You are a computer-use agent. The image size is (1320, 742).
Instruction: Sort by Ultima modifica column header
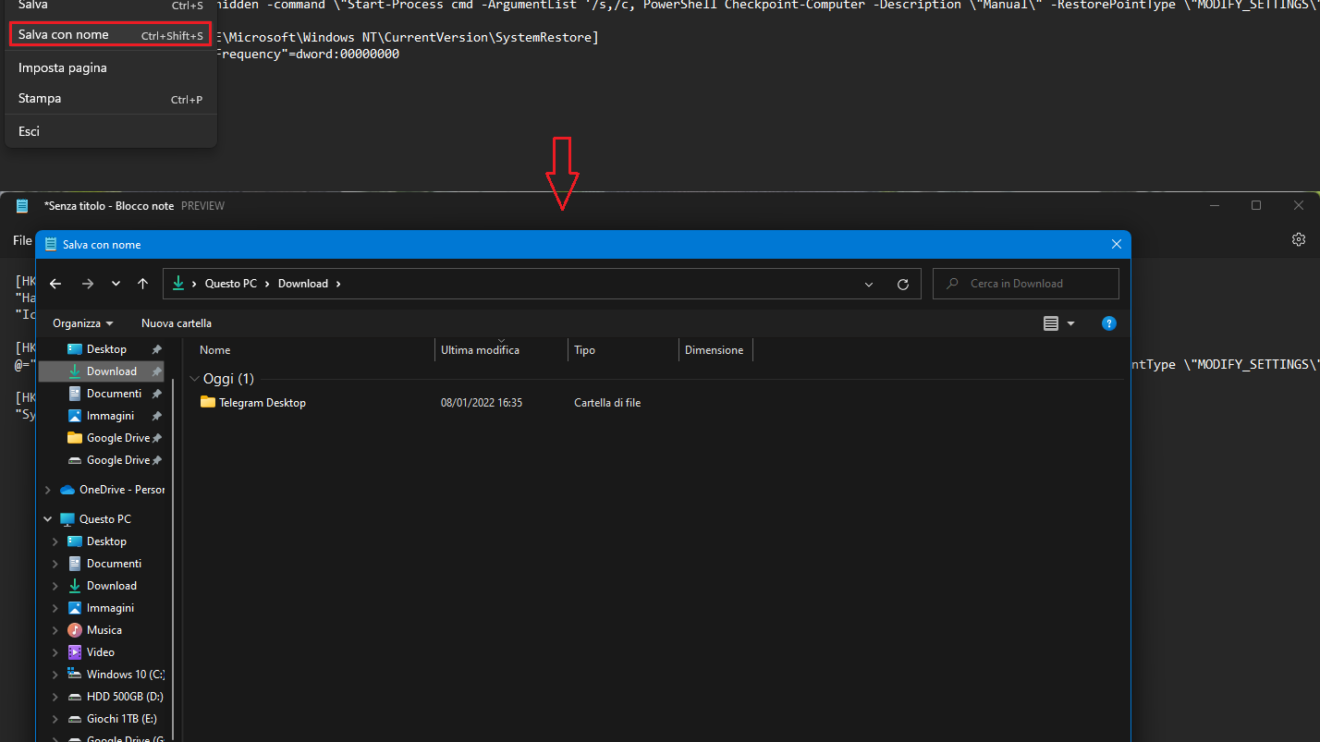point(480,350)
